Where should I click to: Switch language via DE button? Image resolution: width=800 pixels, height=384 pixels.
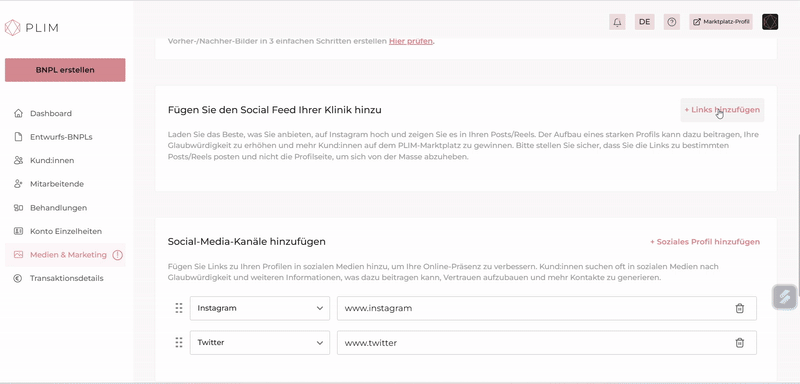pyautogui.click(x=644, y=22)
